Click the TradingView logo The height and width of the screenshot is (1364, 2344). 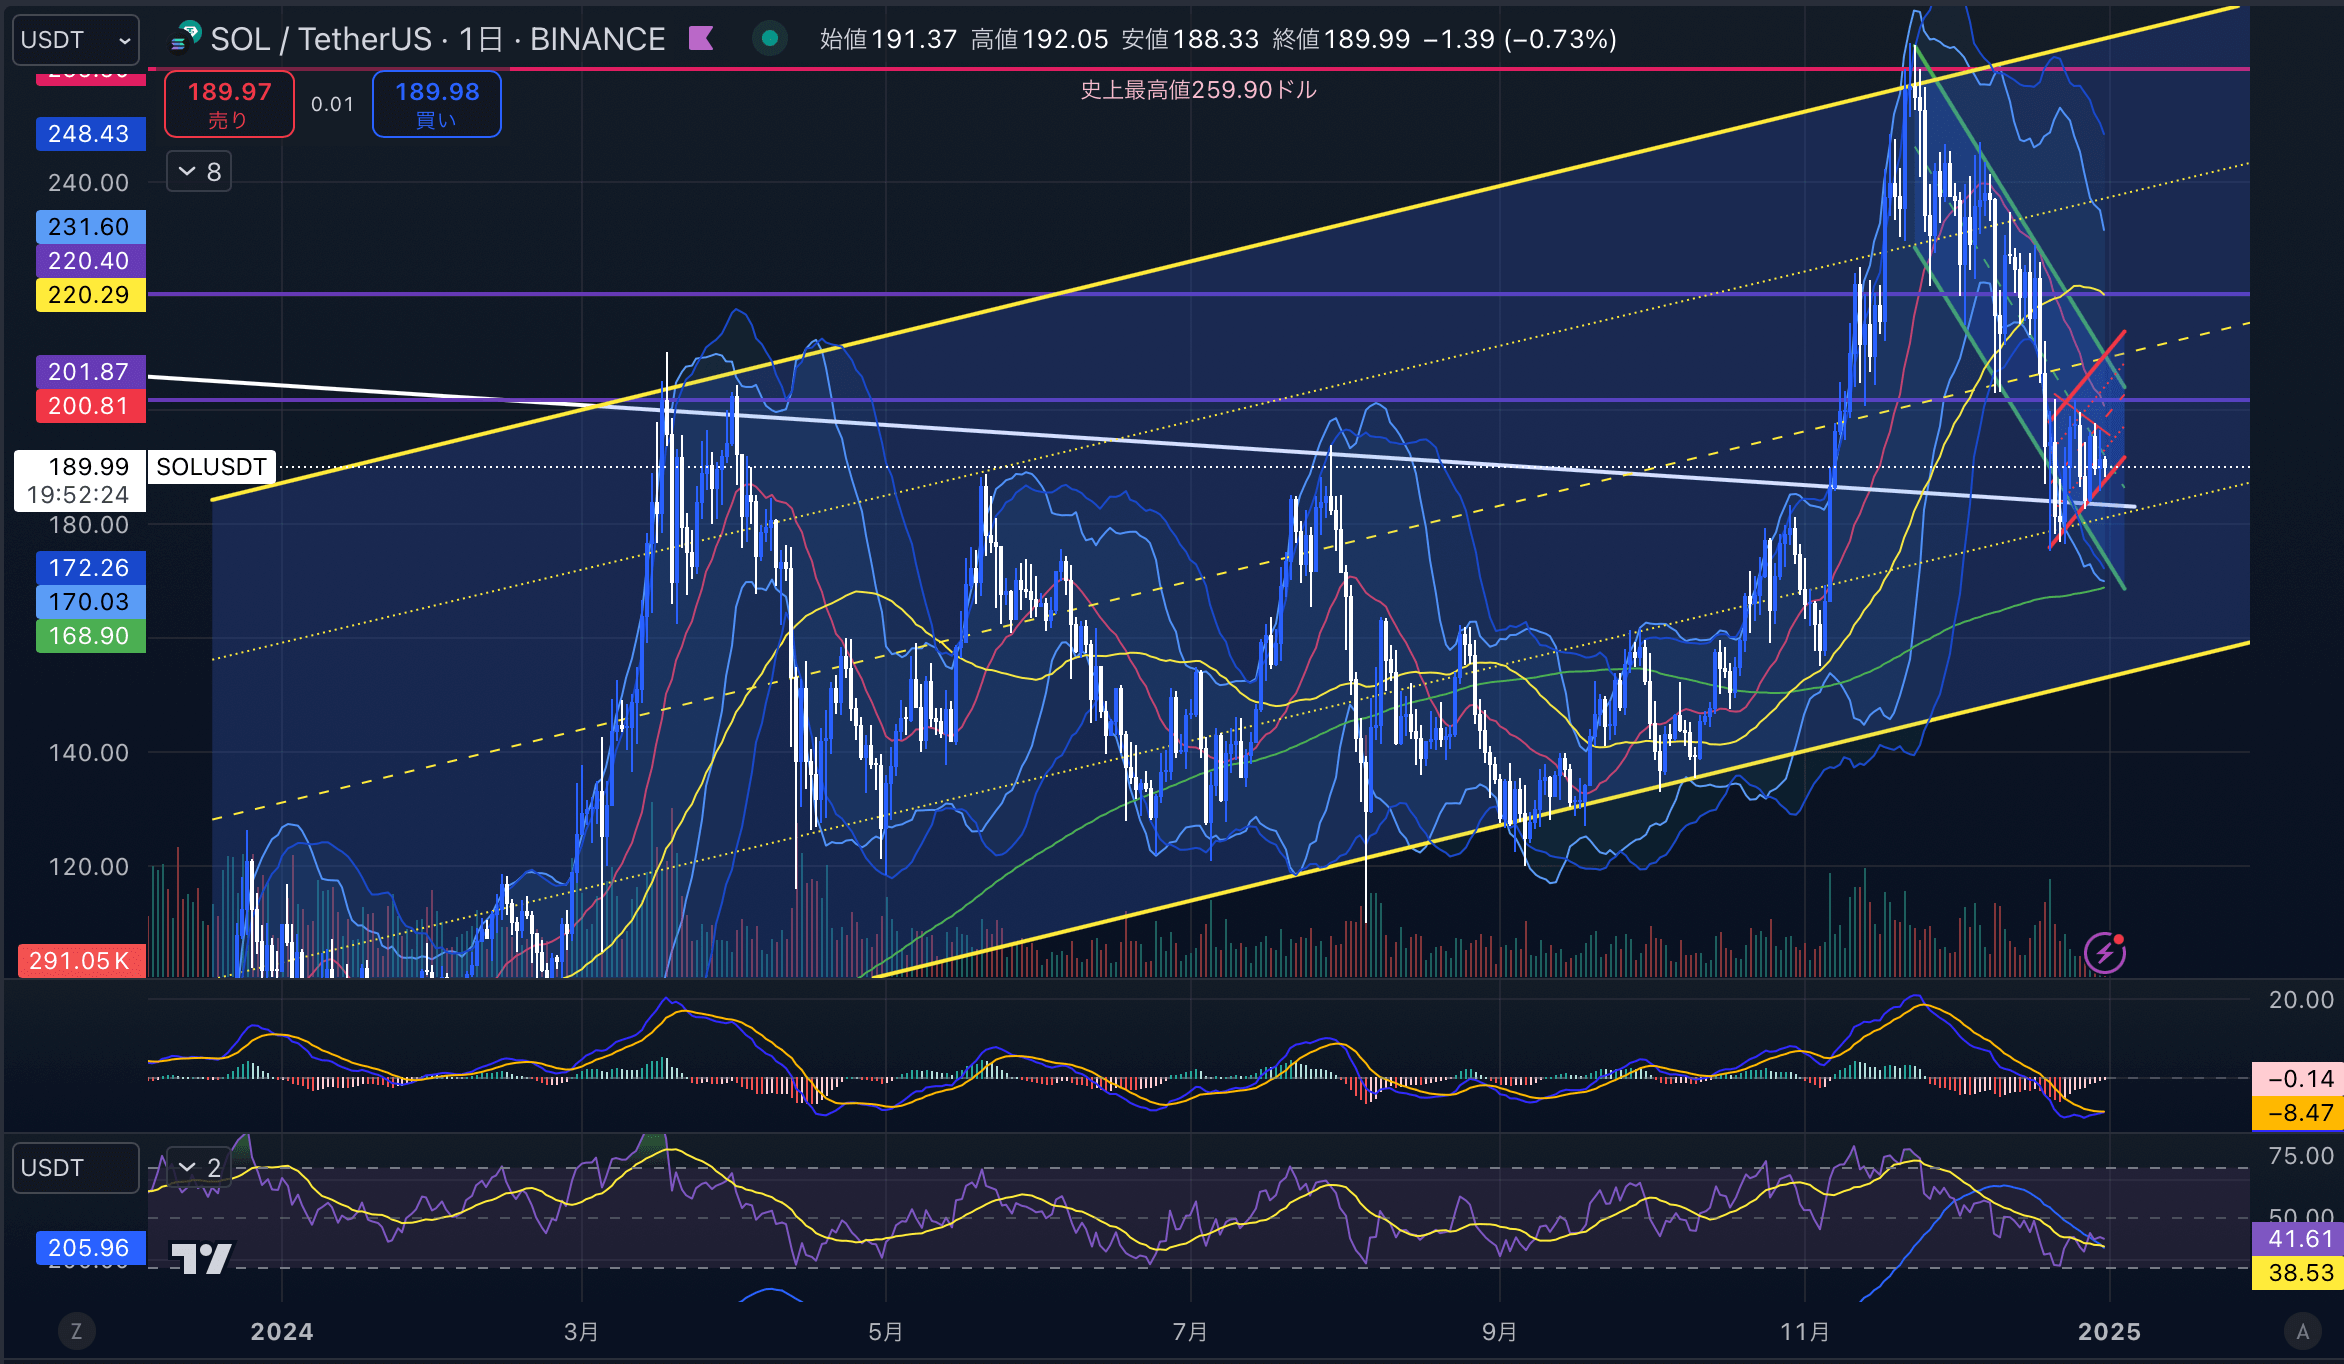pos(201,1258)
